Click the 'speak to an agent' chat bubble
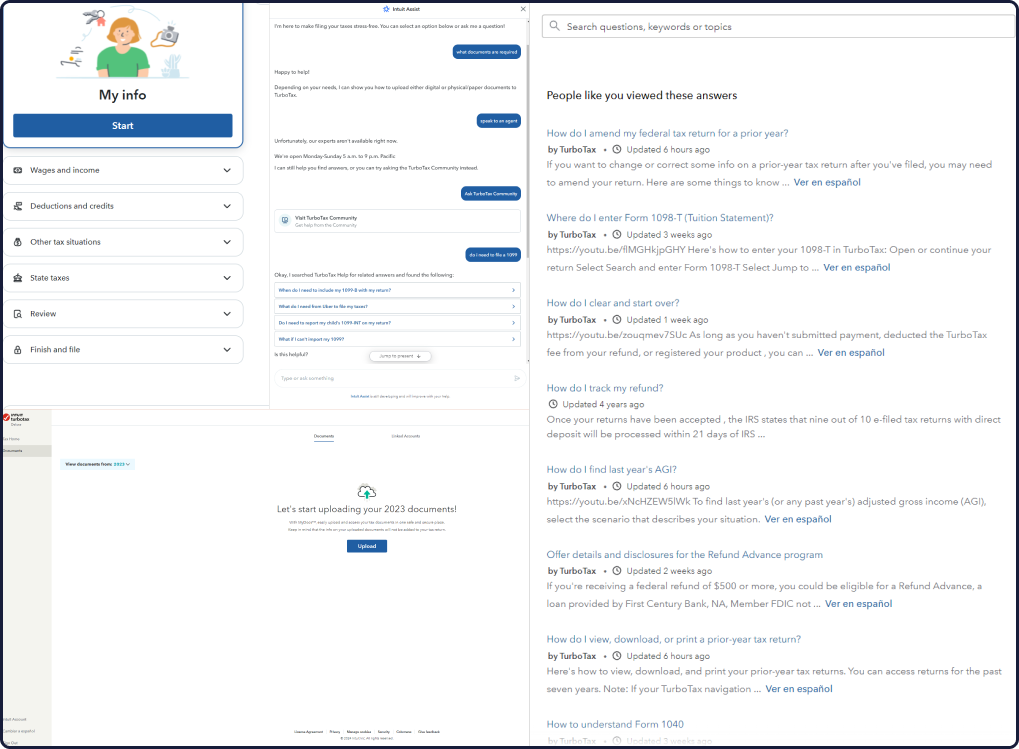This screenshot has height=749, width=1019. tap(498, 121)
